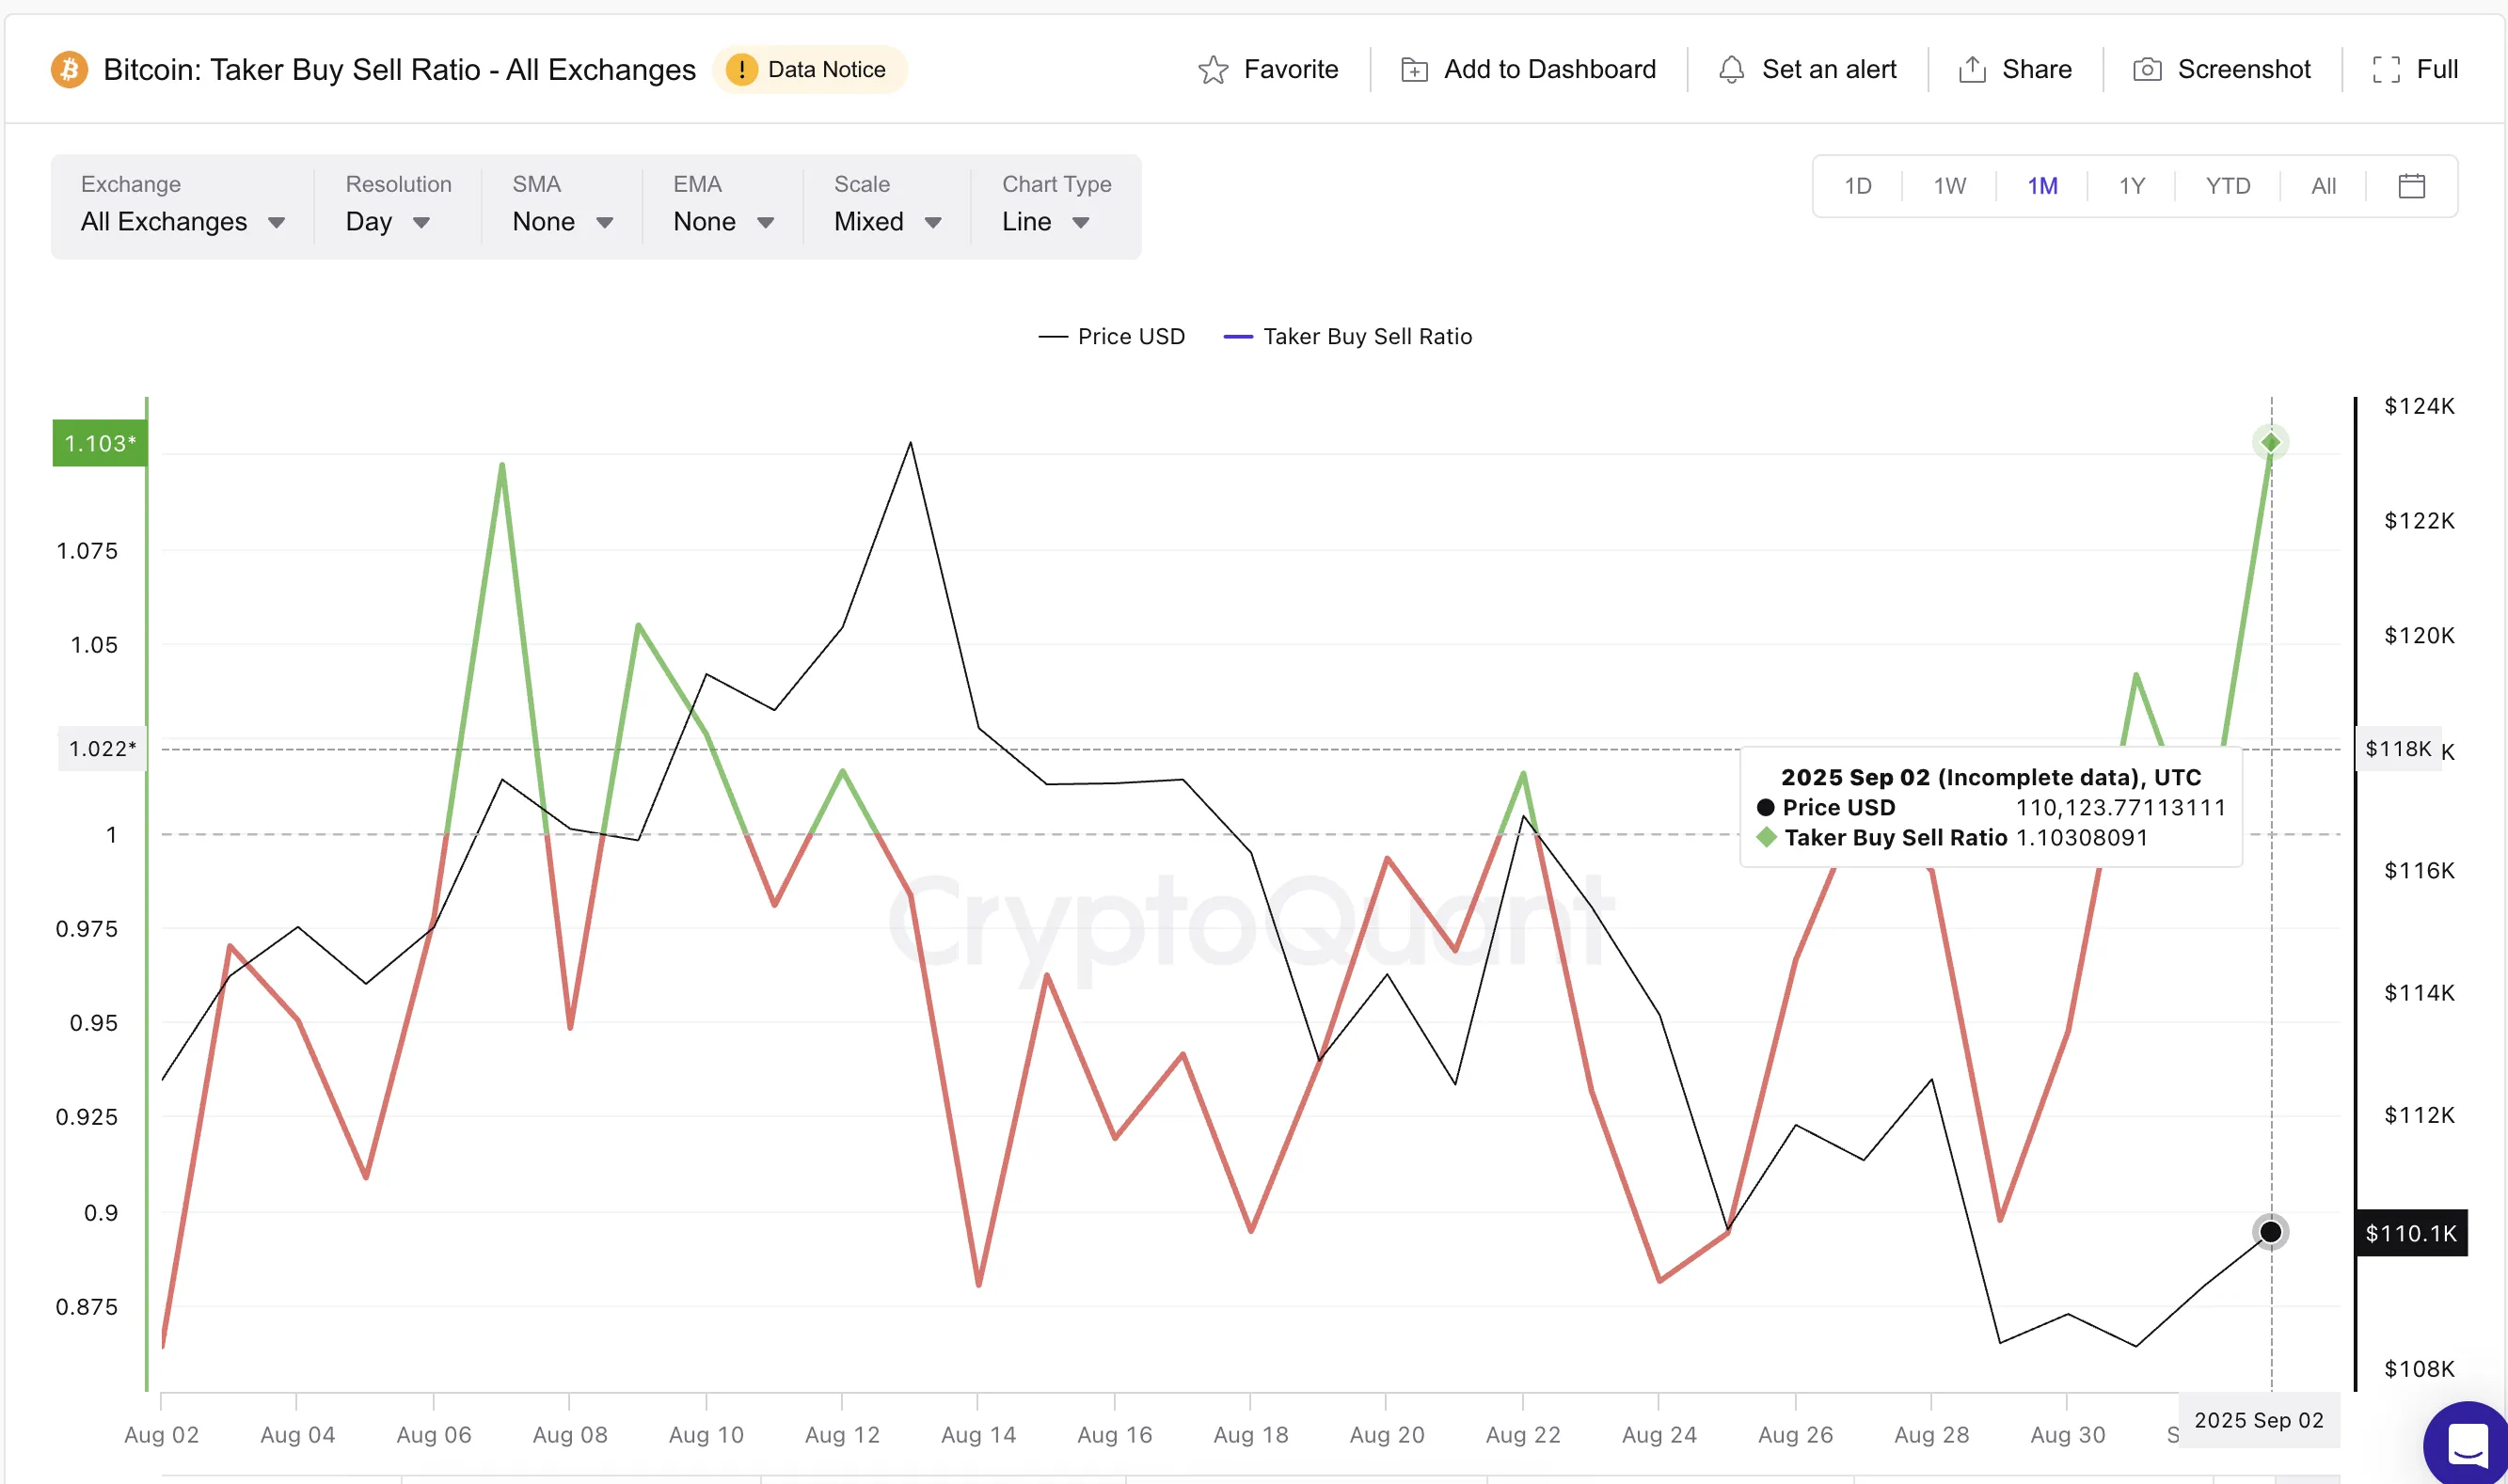Viewport: 2508px width, 1484px height.
Task: Switch to the YTD time range tab
Action: 2227,186
